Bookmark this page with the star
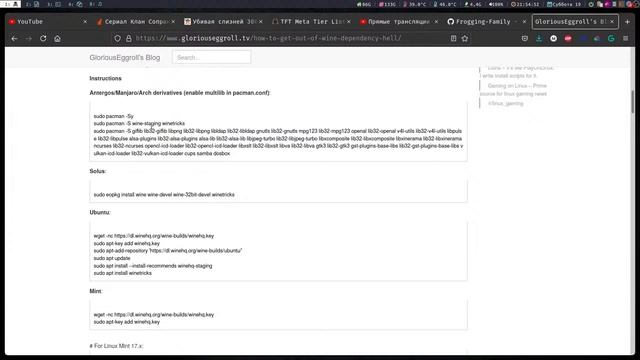This screenshot has height=360, width=640. point(464,38)
